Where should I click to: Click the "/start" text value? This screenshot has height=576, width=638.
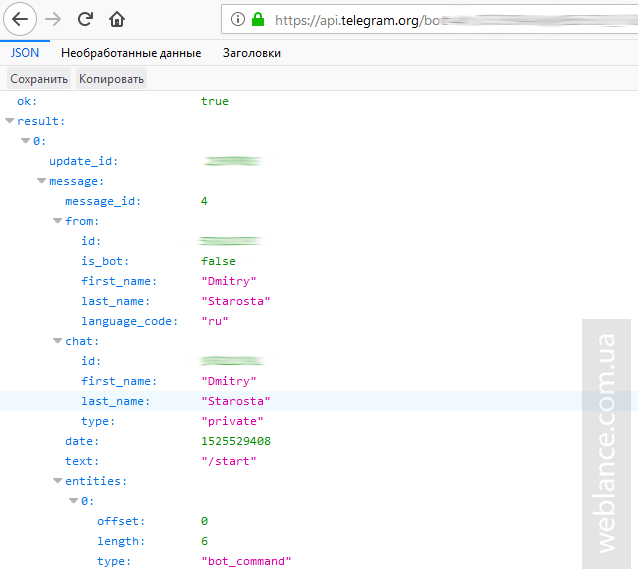click(229, 461)
